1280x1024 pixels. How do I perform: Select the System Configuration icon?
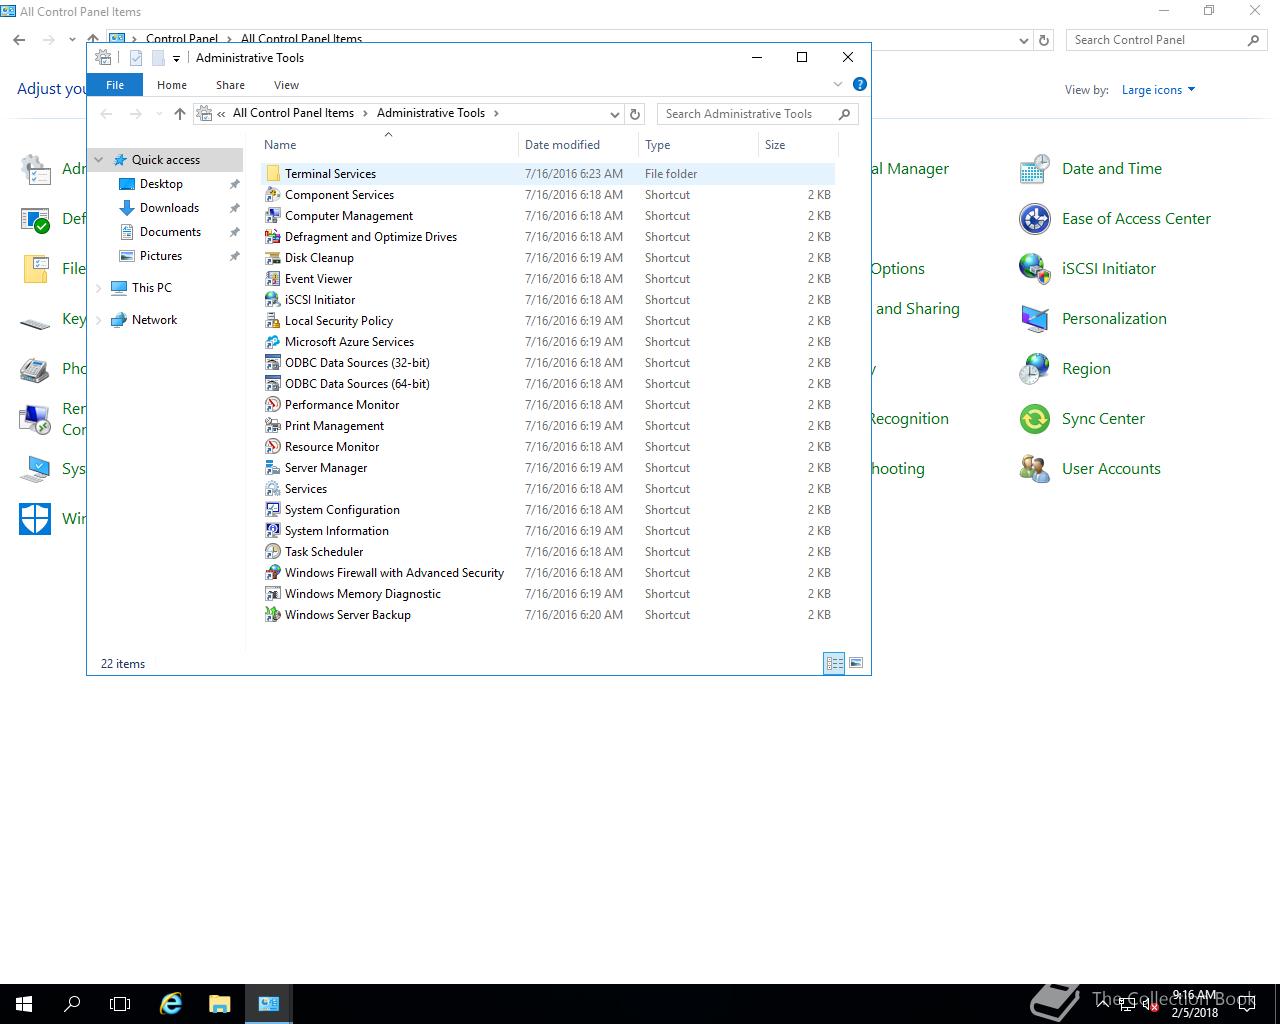pos(272,510)
